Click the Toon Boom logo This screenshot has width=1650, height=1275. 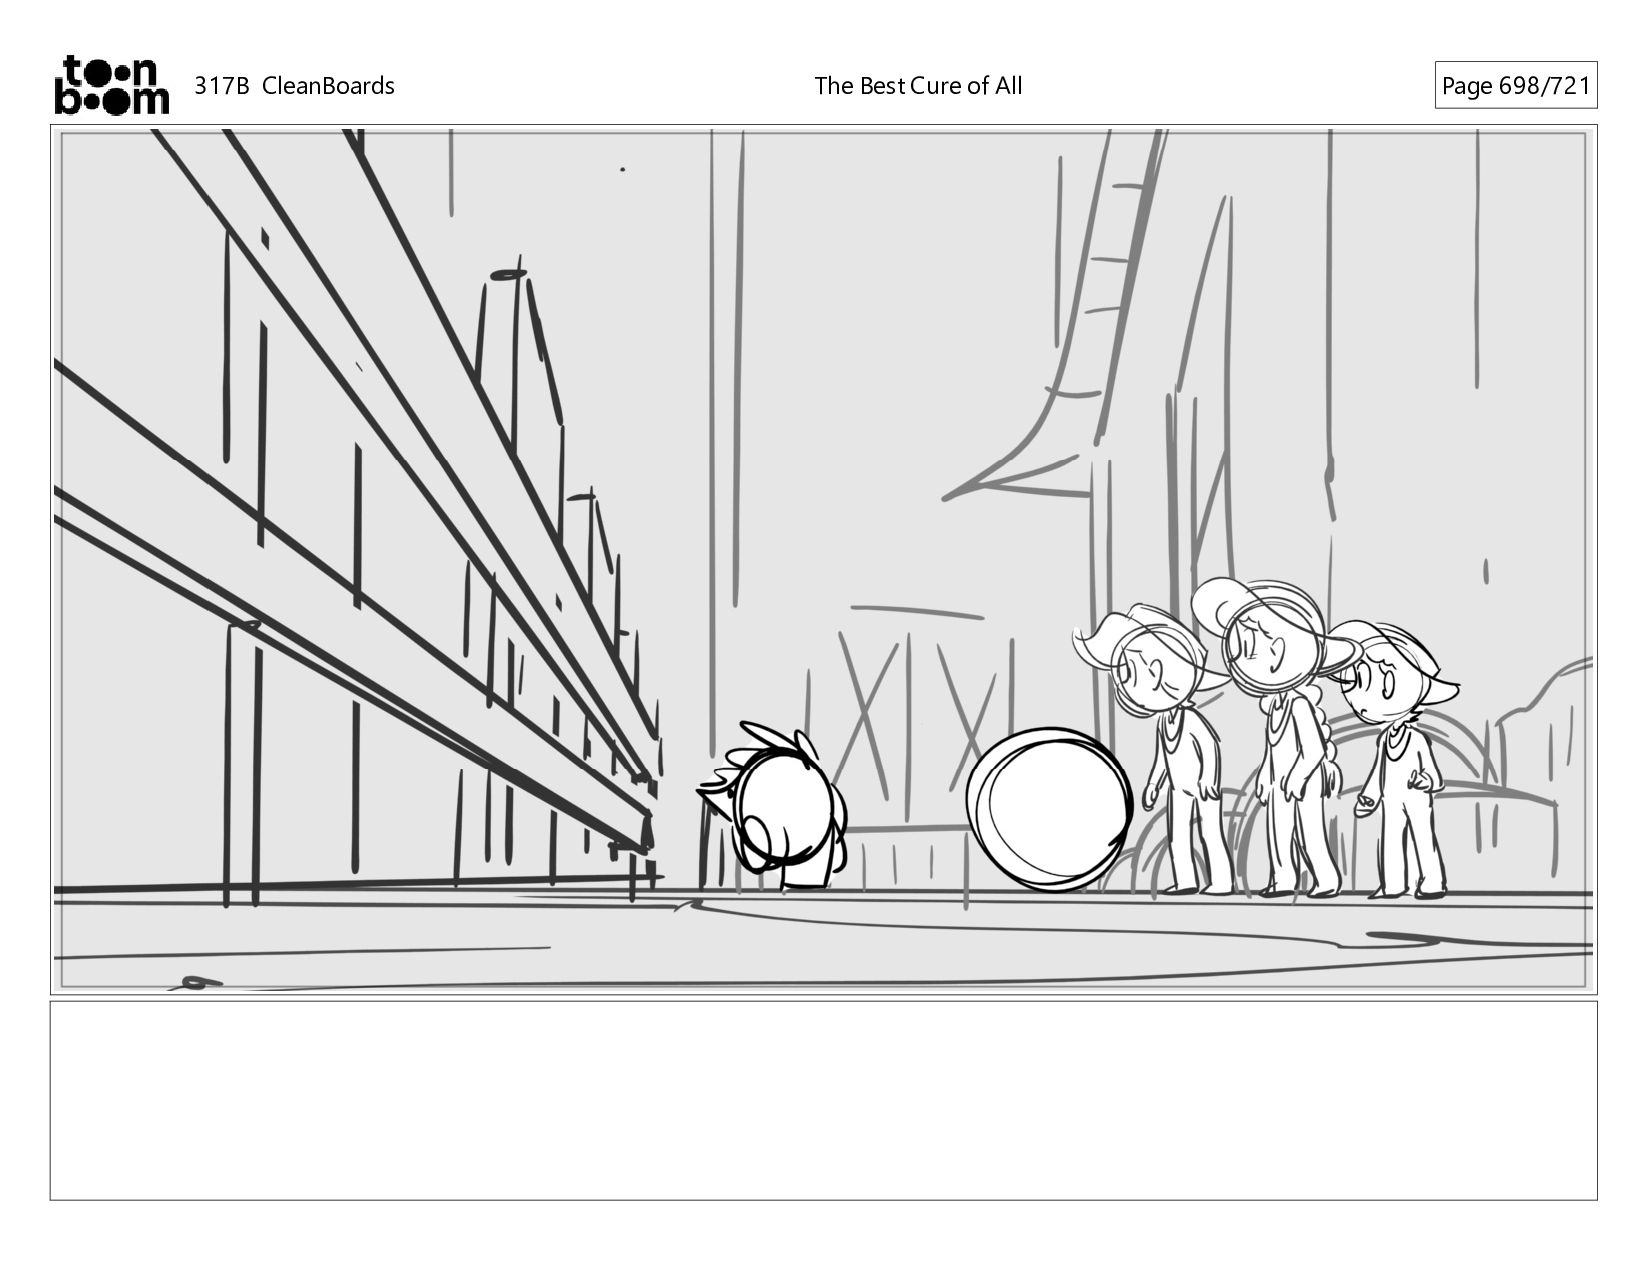(111, 85)
